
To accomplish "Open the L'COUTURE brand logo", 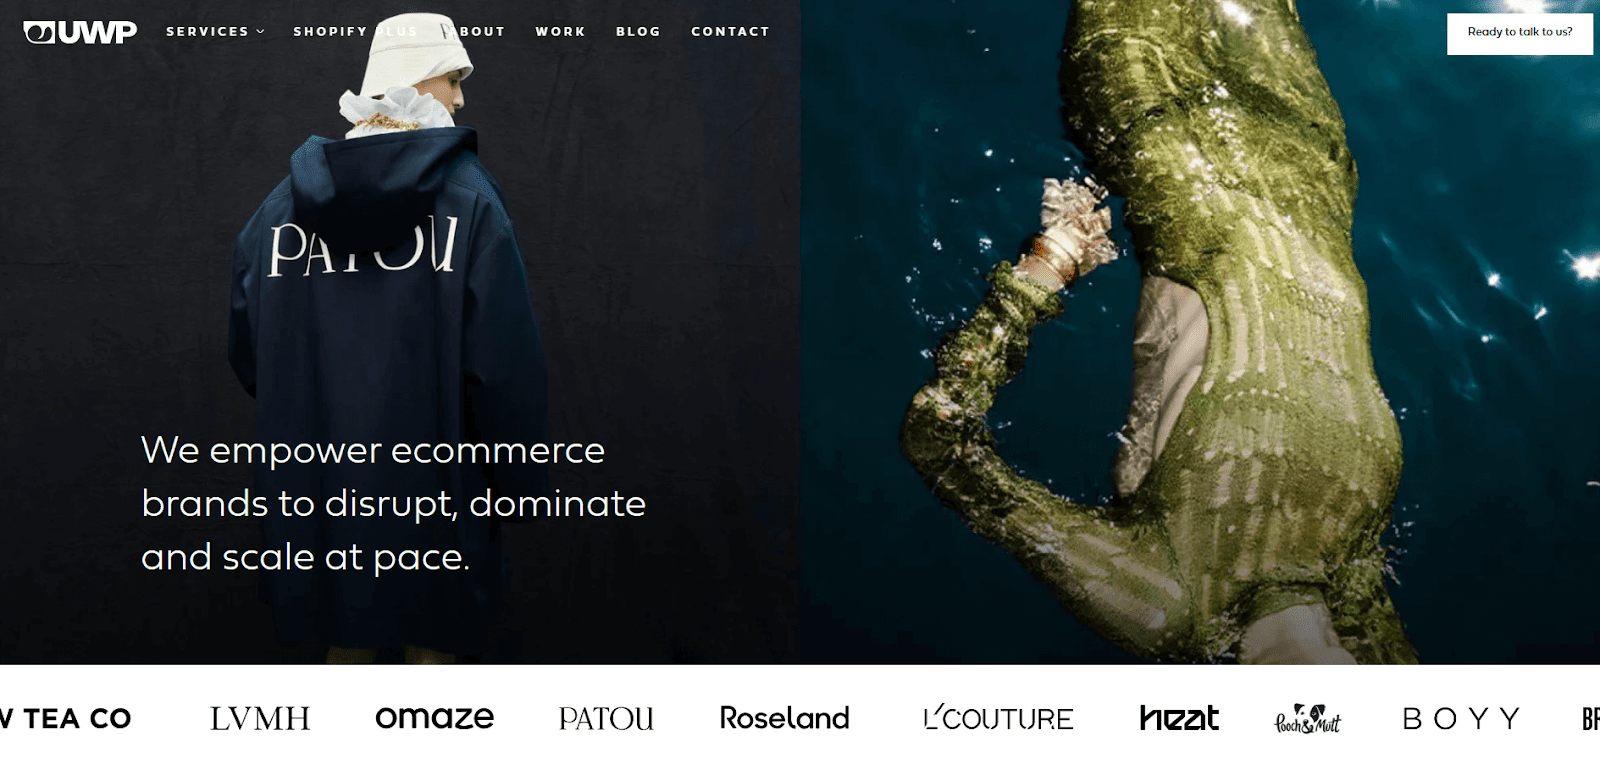I will click(998, 718).
